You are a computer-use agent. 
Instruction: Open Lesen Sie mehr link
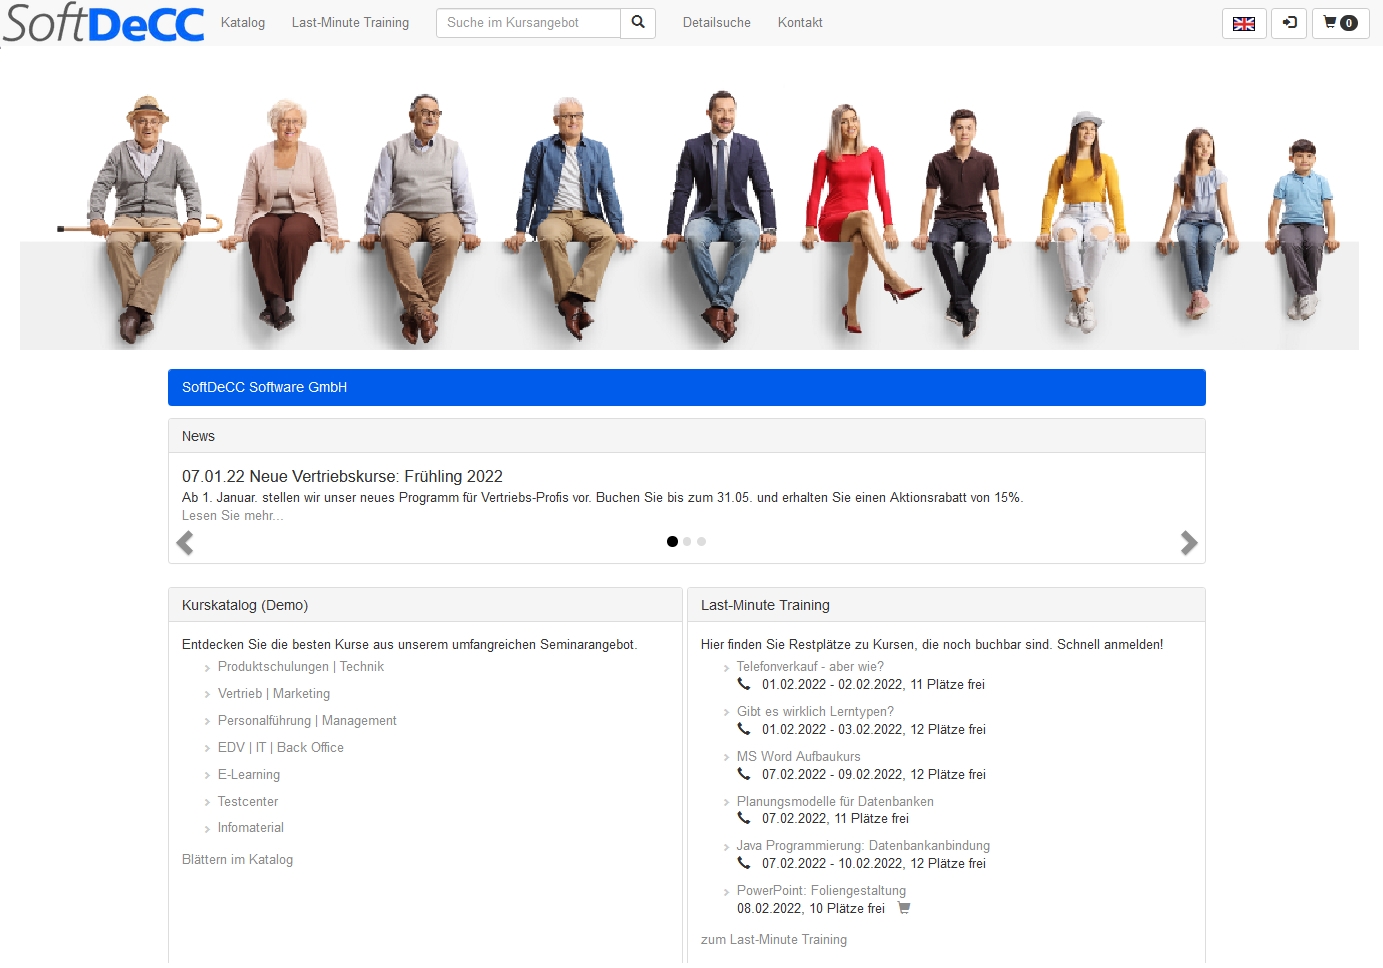232,516
